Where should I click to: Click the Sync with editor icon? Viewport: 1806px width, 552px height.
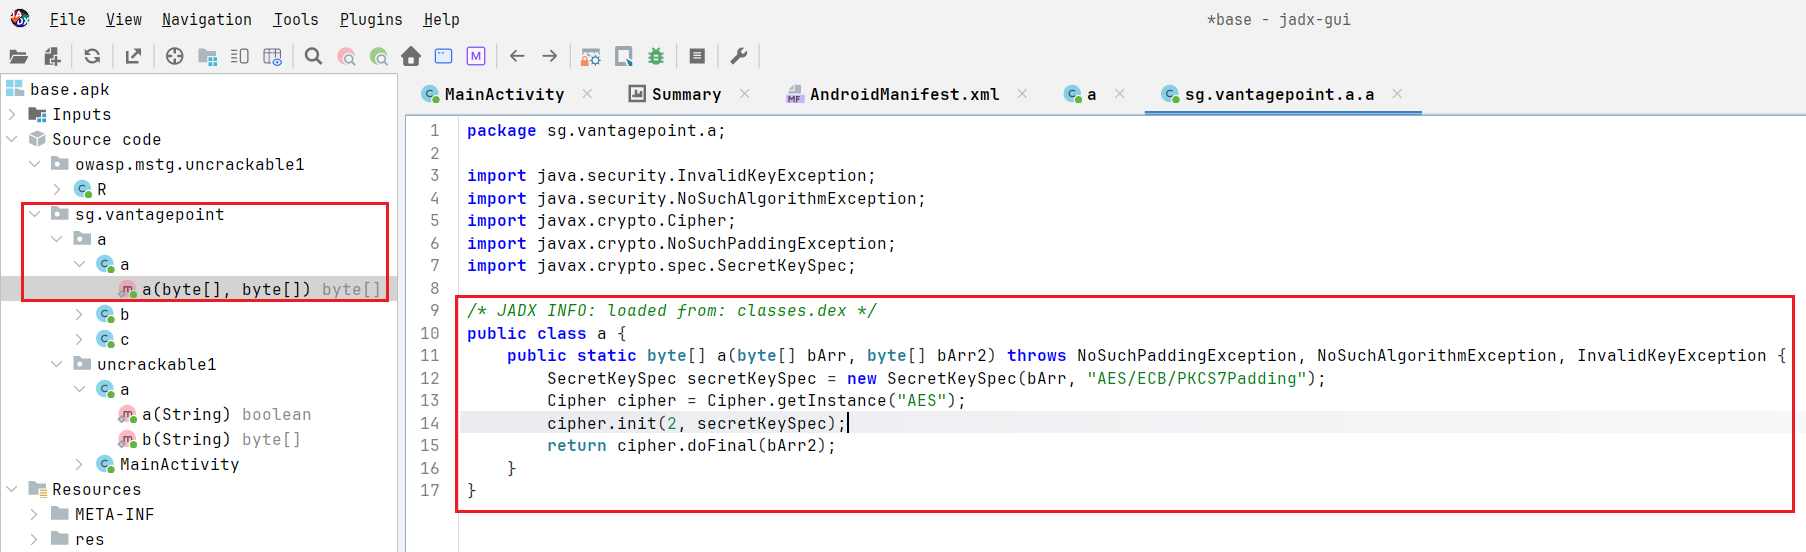(175, 56)
